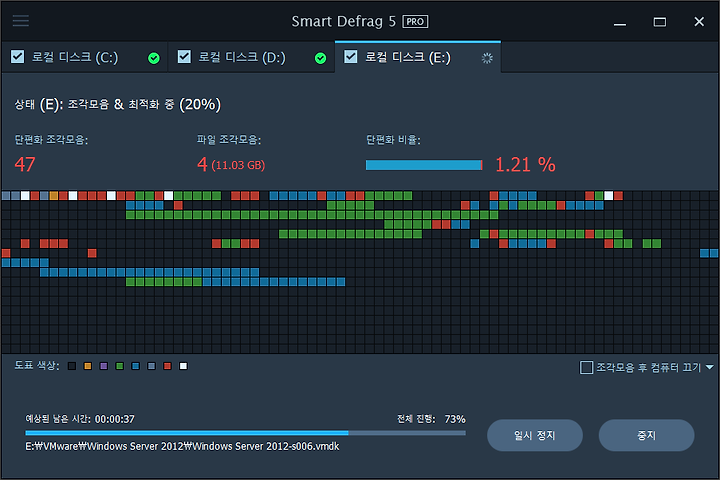720x480 pixels.
Task: Click the green checkmark on the C: tab
Action: 154,58
